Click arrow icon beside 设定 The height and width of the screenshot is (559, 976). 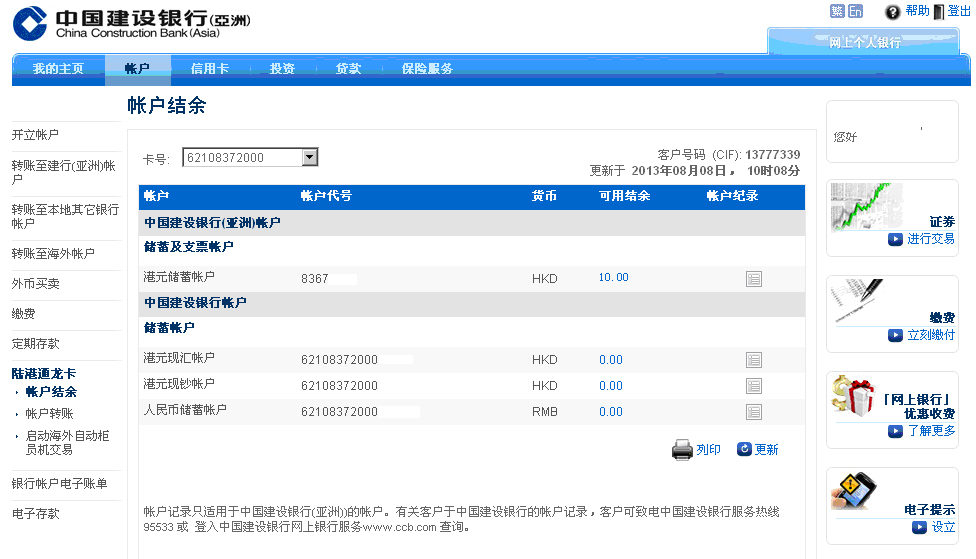(x=919, y=527)
